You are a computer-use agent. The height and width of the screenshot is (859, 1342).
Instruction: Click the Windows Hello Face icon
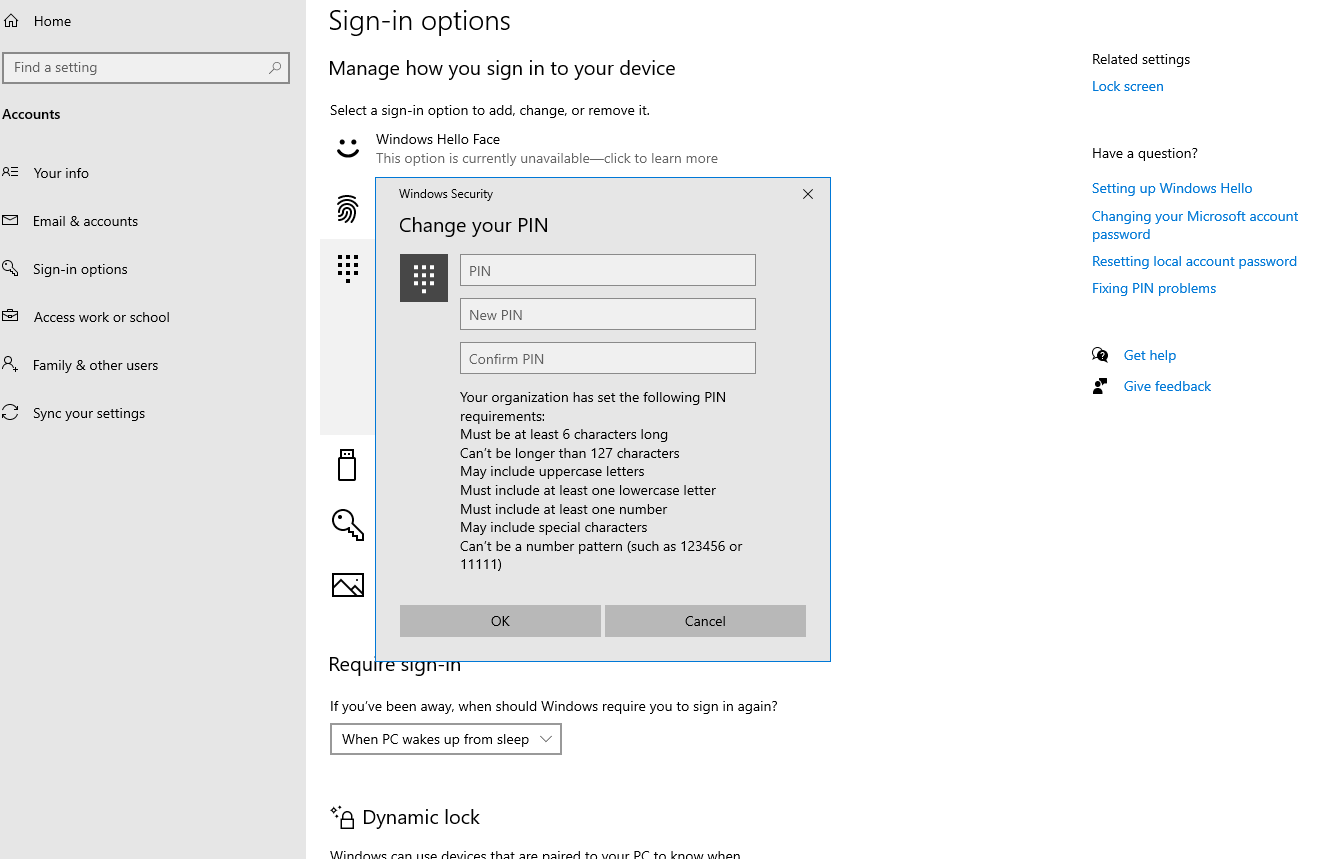pyautogui.click(x=347, y=147)
